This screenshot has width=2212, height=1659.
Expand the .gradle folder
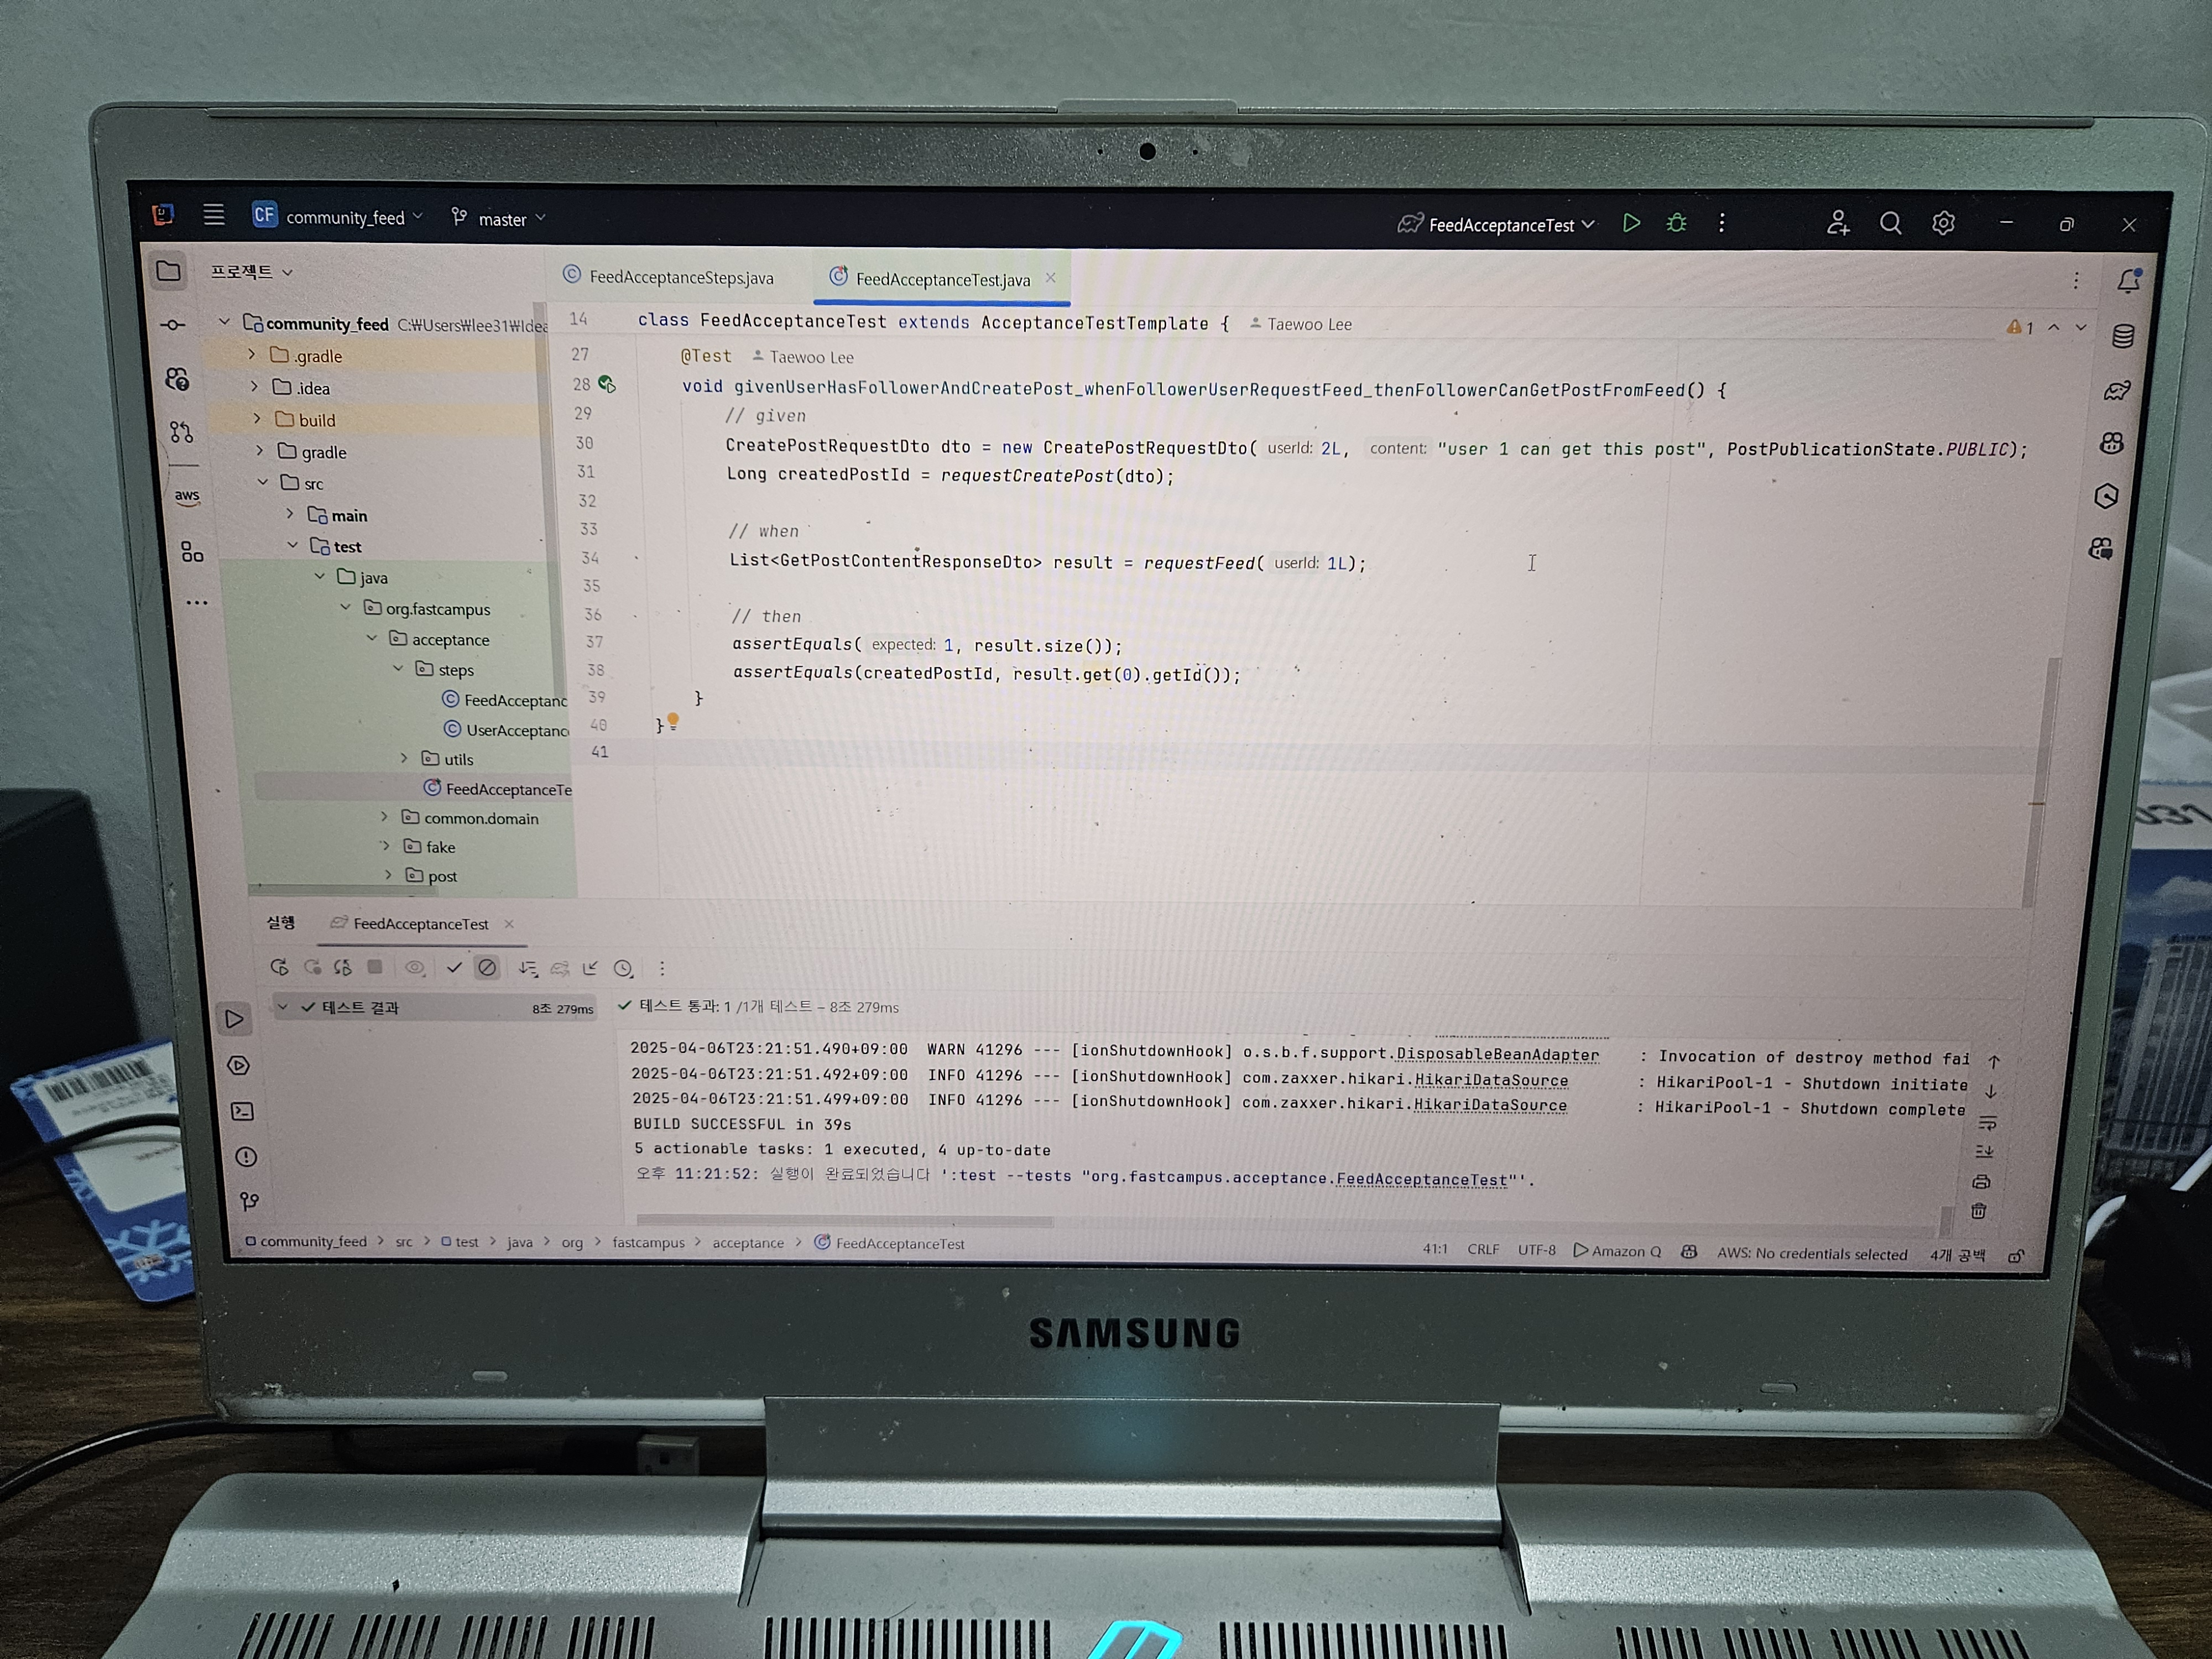tap(252, 355)
